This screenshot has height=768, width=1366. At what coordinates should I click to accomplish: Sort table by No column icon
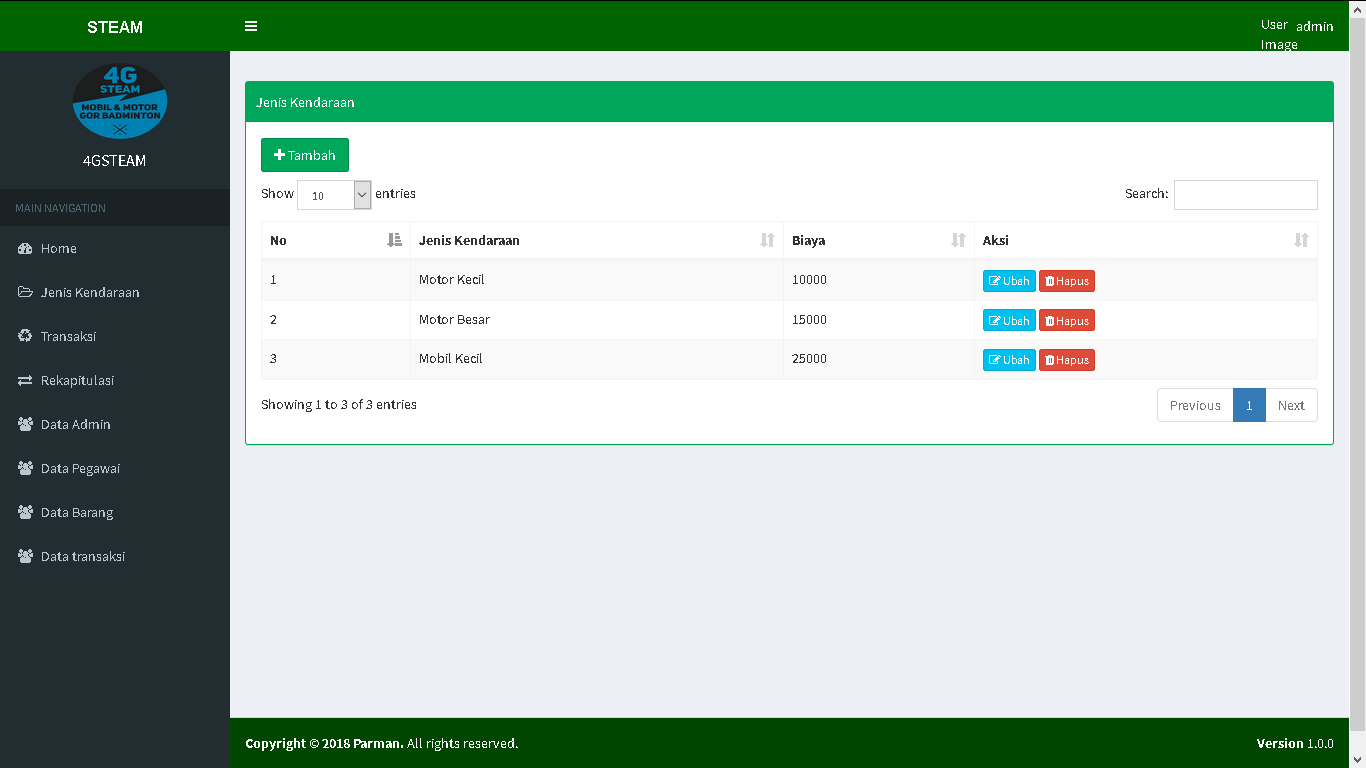394,240
